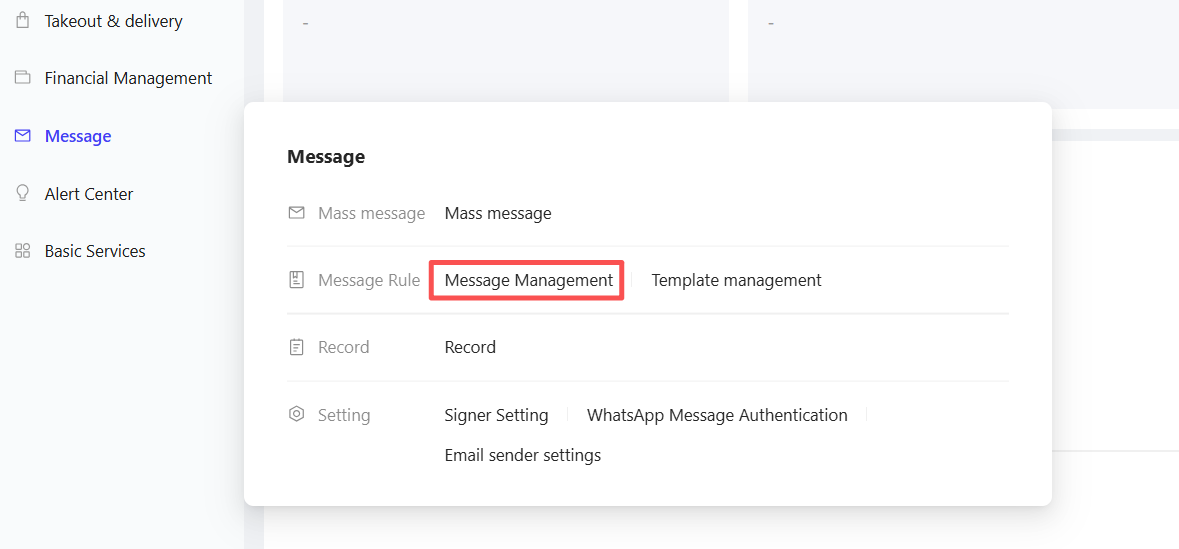Image resolution: width=1179 pixels, height=549 pixels.
Task: Open the Signer Setting link
Action: pyautogui.click(x=496, y=415)
